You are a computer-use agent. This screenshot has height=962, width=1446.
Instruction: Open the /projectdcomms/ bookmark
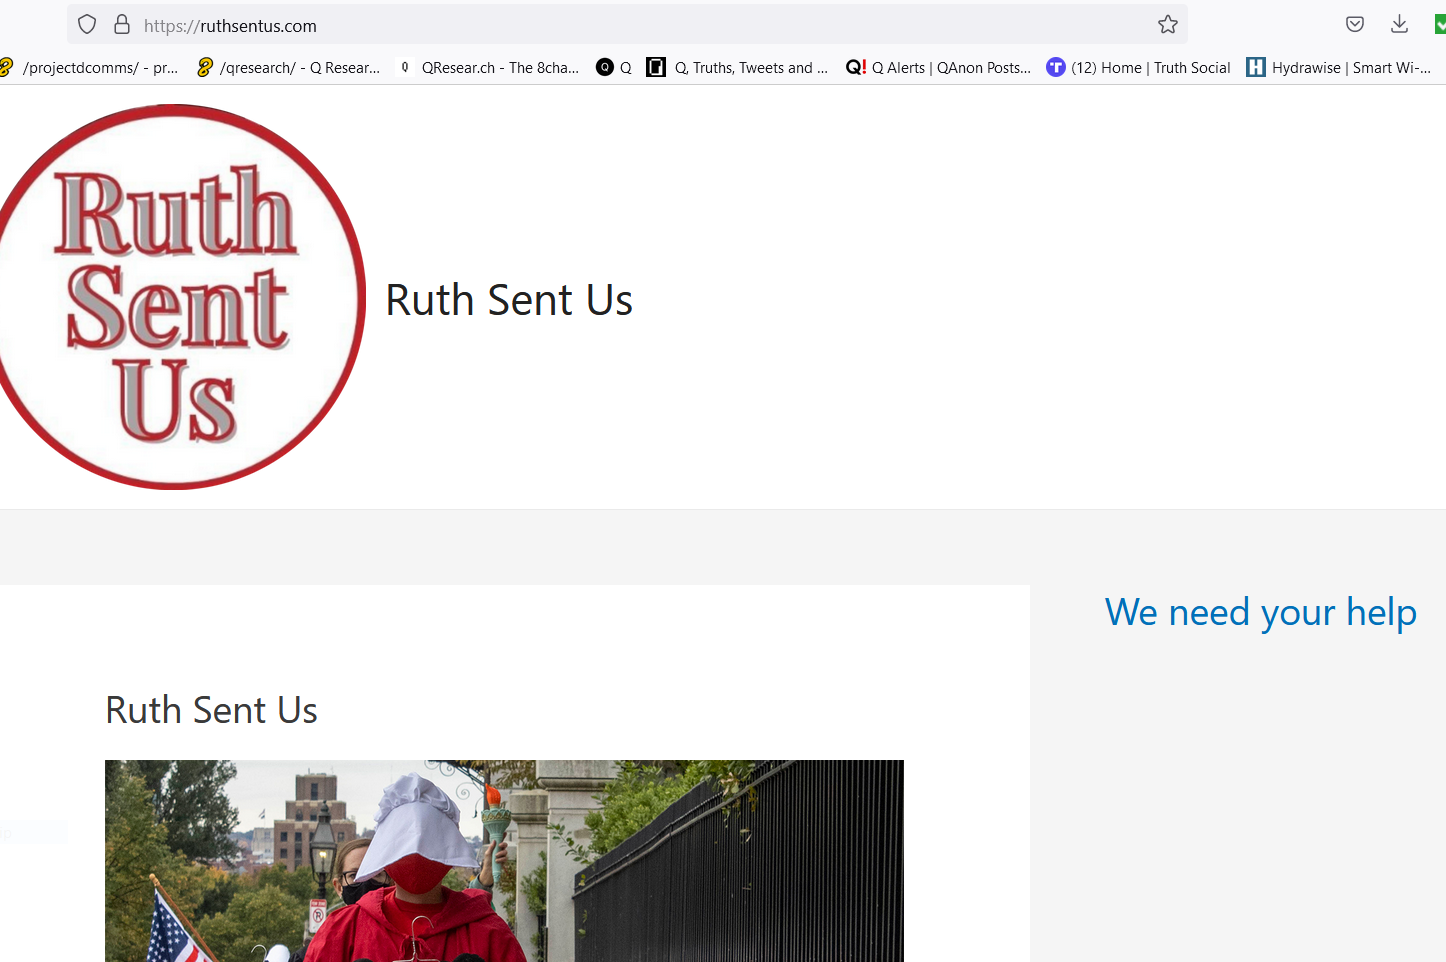[x=90, y=67]
